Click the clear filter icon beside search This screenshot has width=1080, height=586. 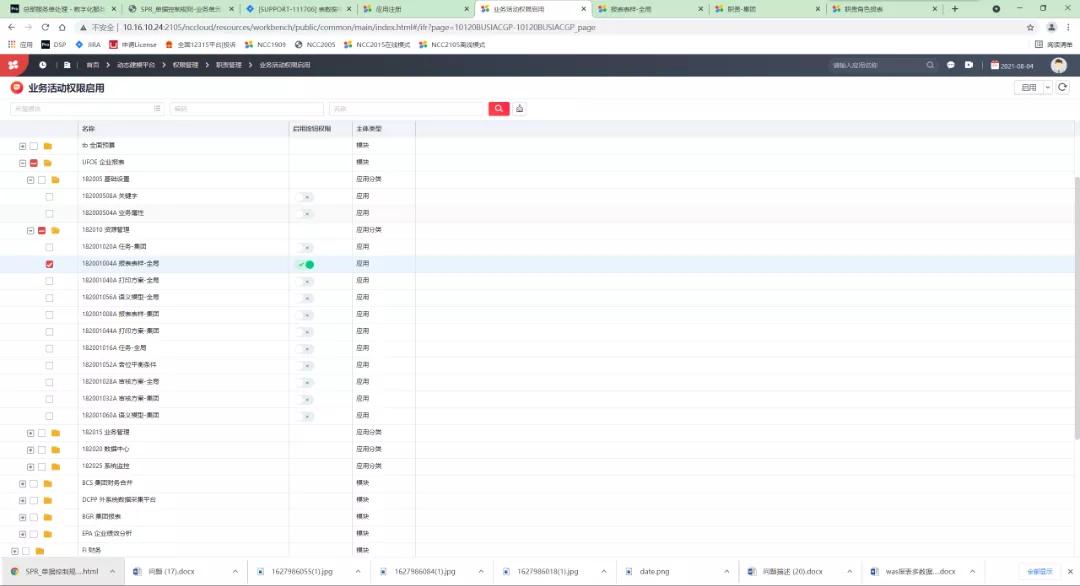tap(519, 109)
